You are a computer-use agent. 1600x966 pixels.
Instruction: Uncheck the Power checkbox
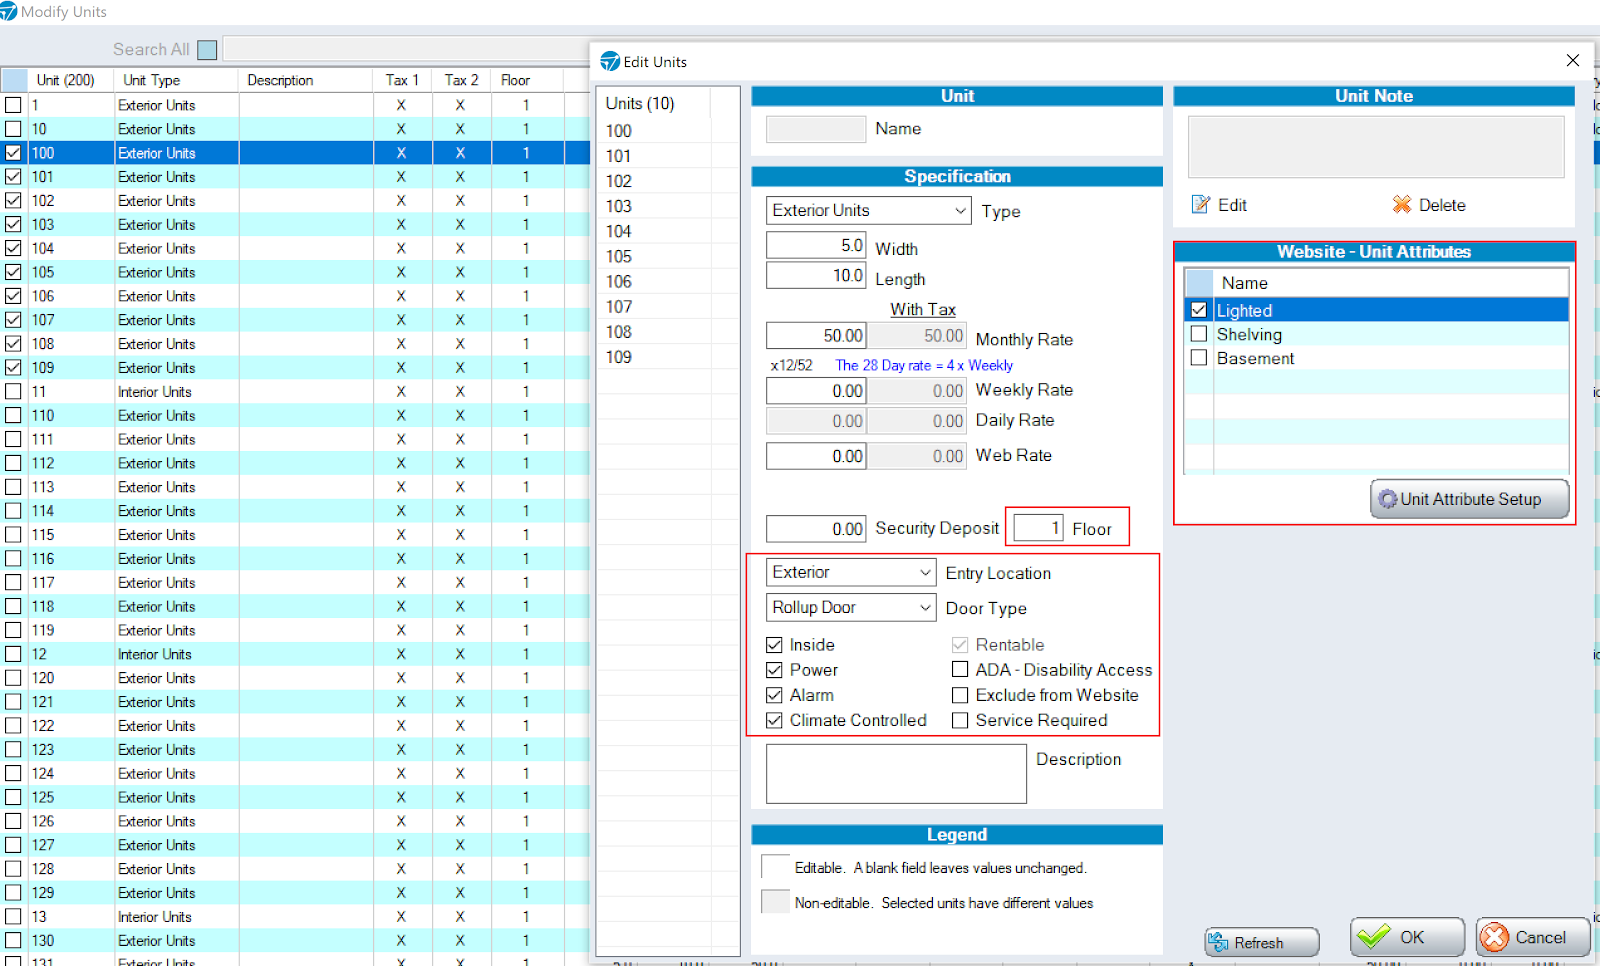[x=774, y=670]
